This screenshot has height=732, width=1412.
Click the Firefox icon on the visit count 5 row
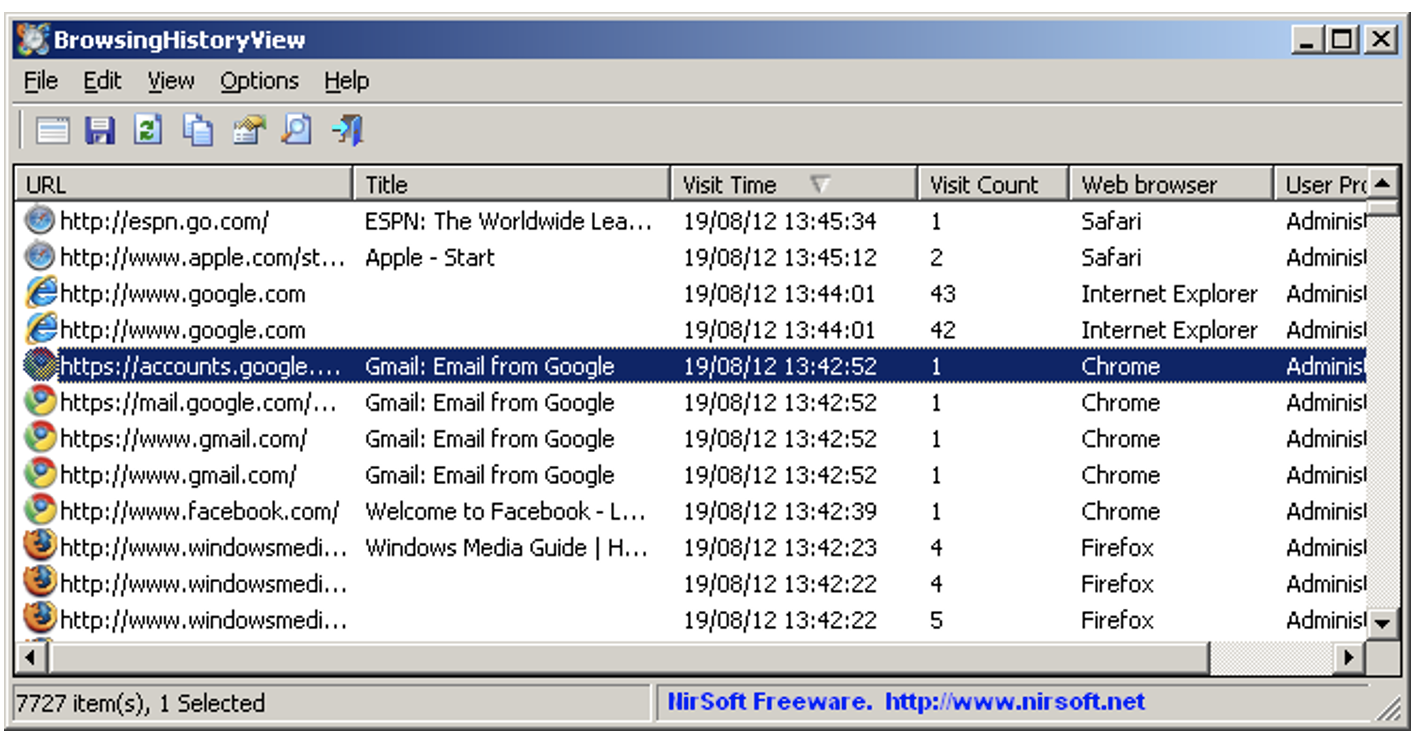click(40, 619)
